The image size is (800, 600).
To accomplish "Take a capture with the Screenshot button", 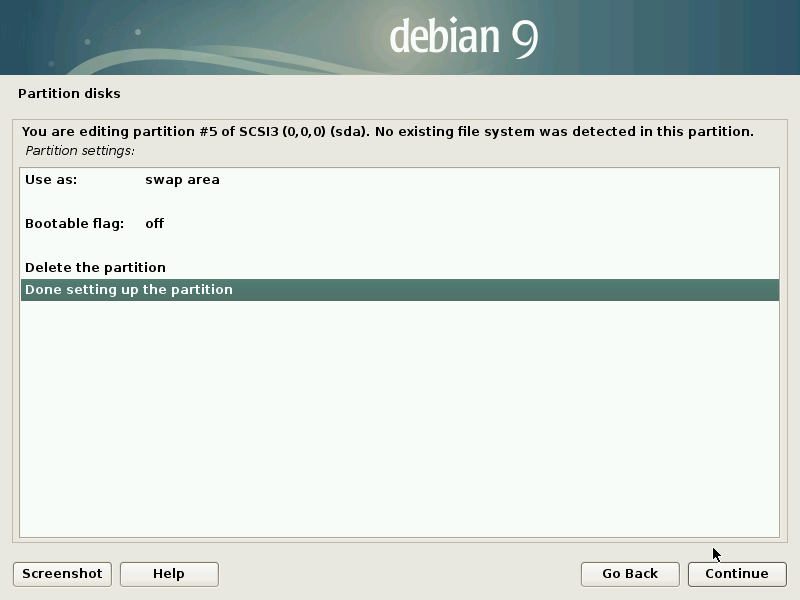I will coord(62,573).
